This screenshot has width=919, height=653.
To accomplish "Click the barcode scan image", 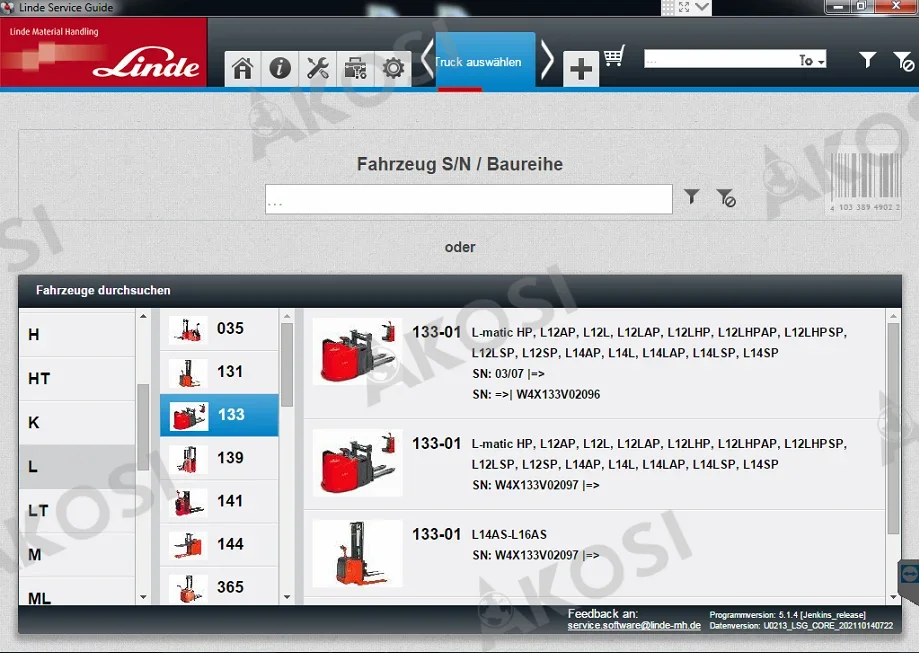I will [866, 182].
